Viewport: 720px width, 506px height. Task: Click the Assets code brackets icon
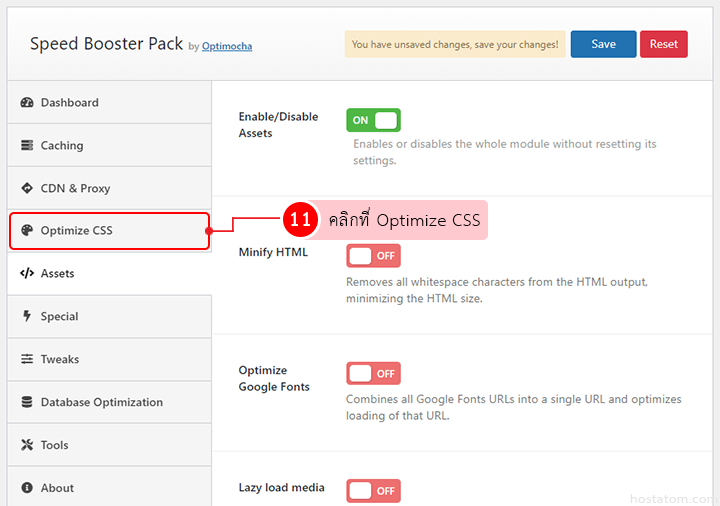27,274
